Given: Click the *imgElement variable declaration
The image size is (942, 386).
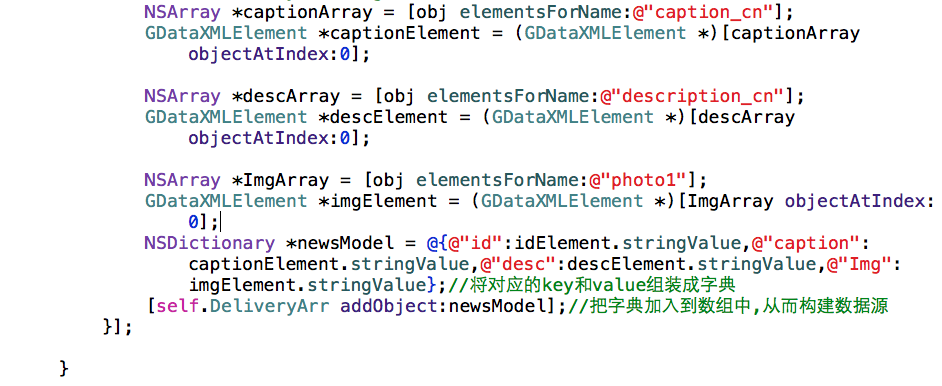Looking at the screenshot, I should coord(377,201).
